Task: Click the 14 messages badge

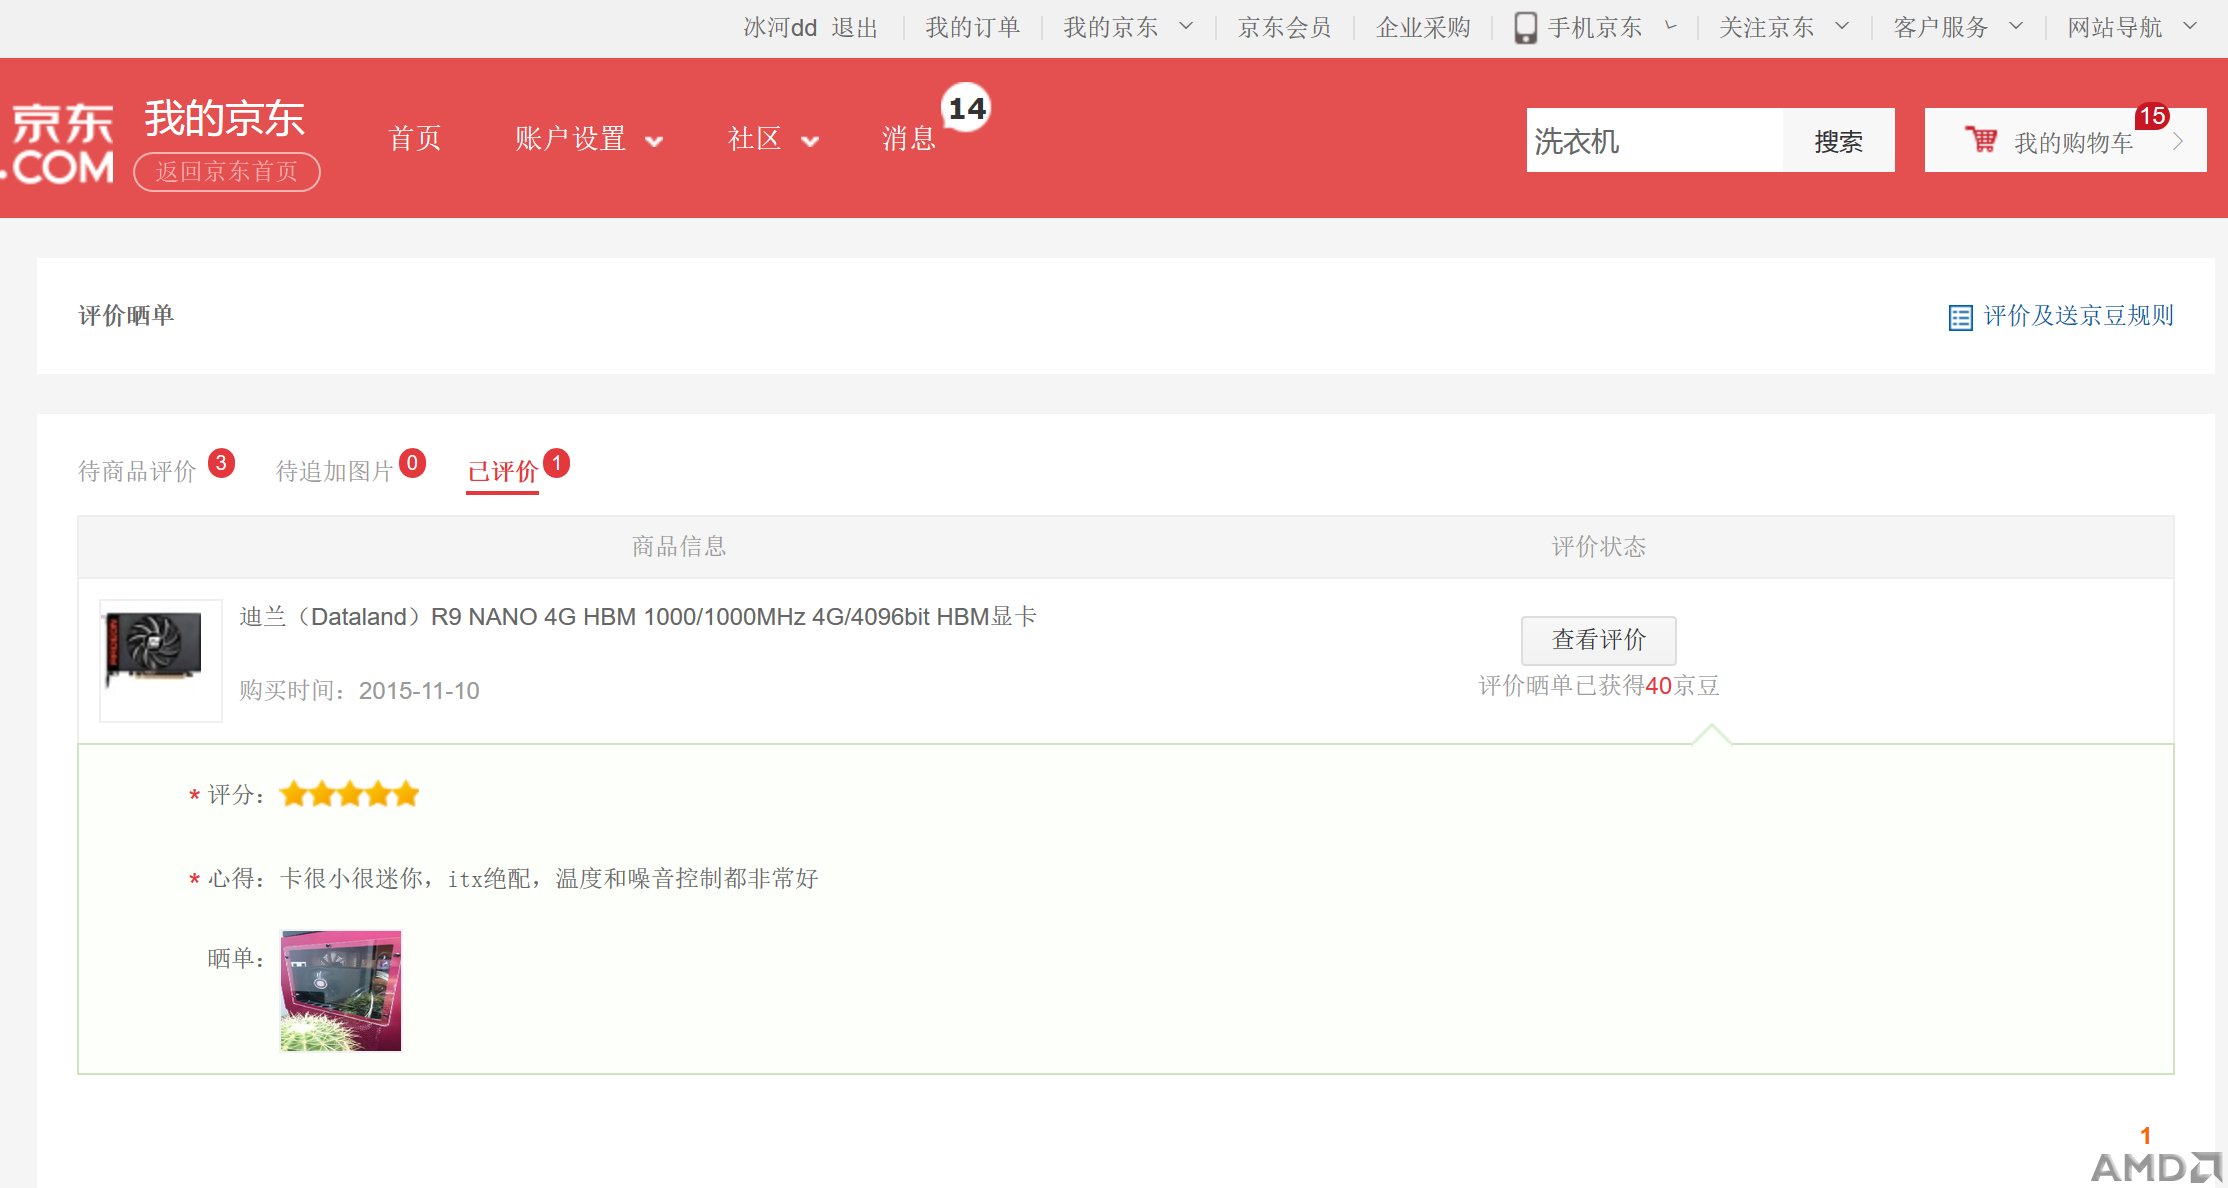Action: click(967, 108)
